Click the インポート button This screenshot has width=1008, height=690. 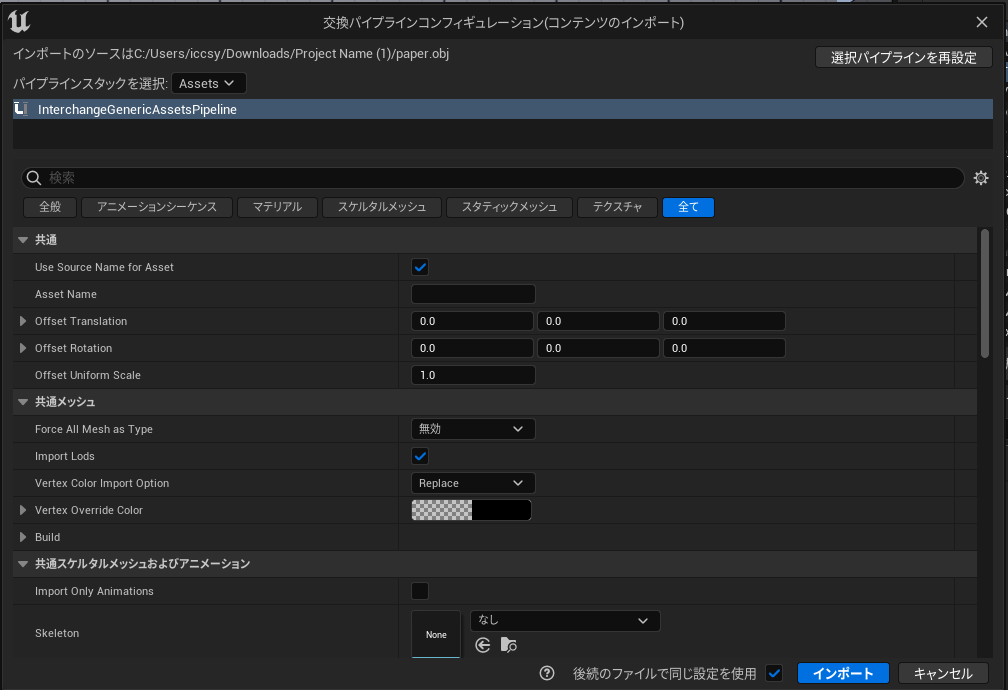843,673
